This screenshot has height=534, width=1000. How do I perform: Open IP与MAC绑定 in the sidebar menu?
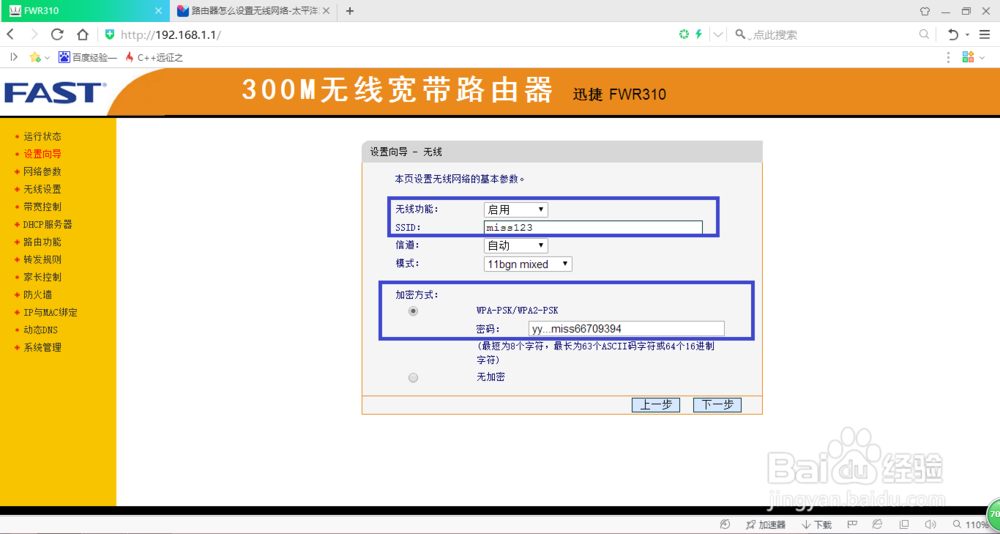coord(50,313)
